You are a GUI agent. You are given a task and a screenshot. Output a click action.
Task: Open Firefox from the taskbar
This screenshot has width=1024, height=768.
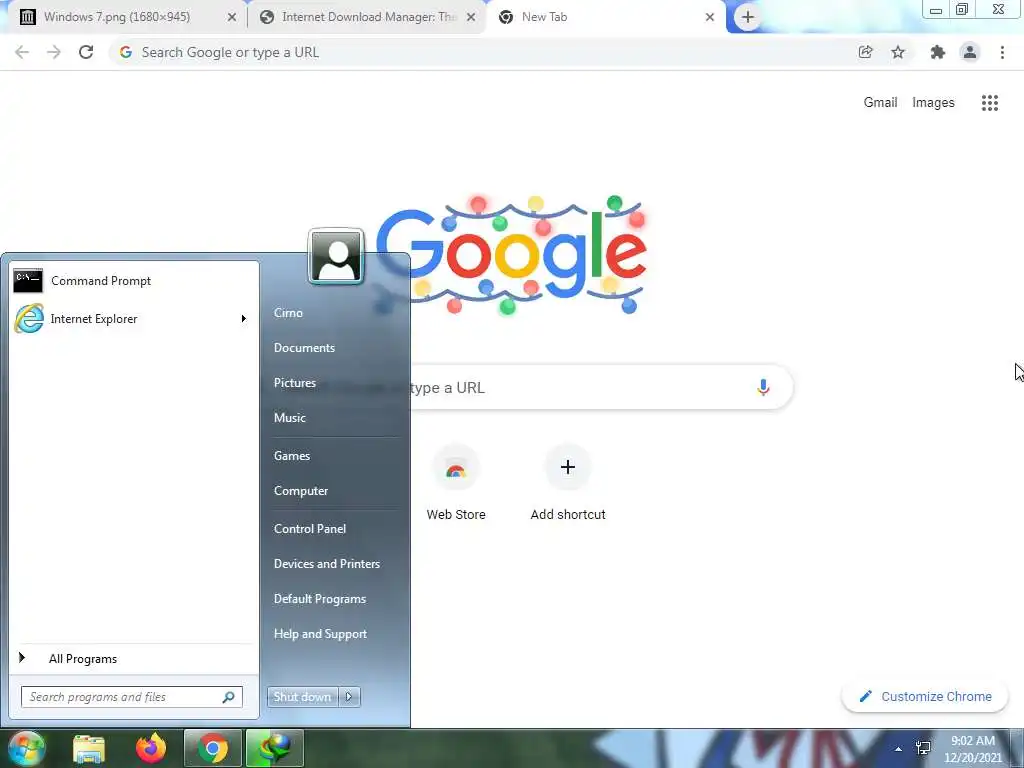151,748
